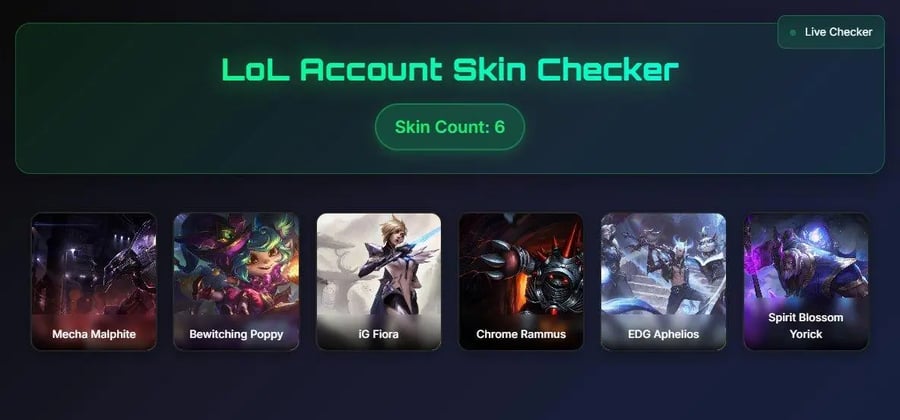Click the LoL Account Skin Checker title
Screen dimensions: 900x420
pos(450,69)
